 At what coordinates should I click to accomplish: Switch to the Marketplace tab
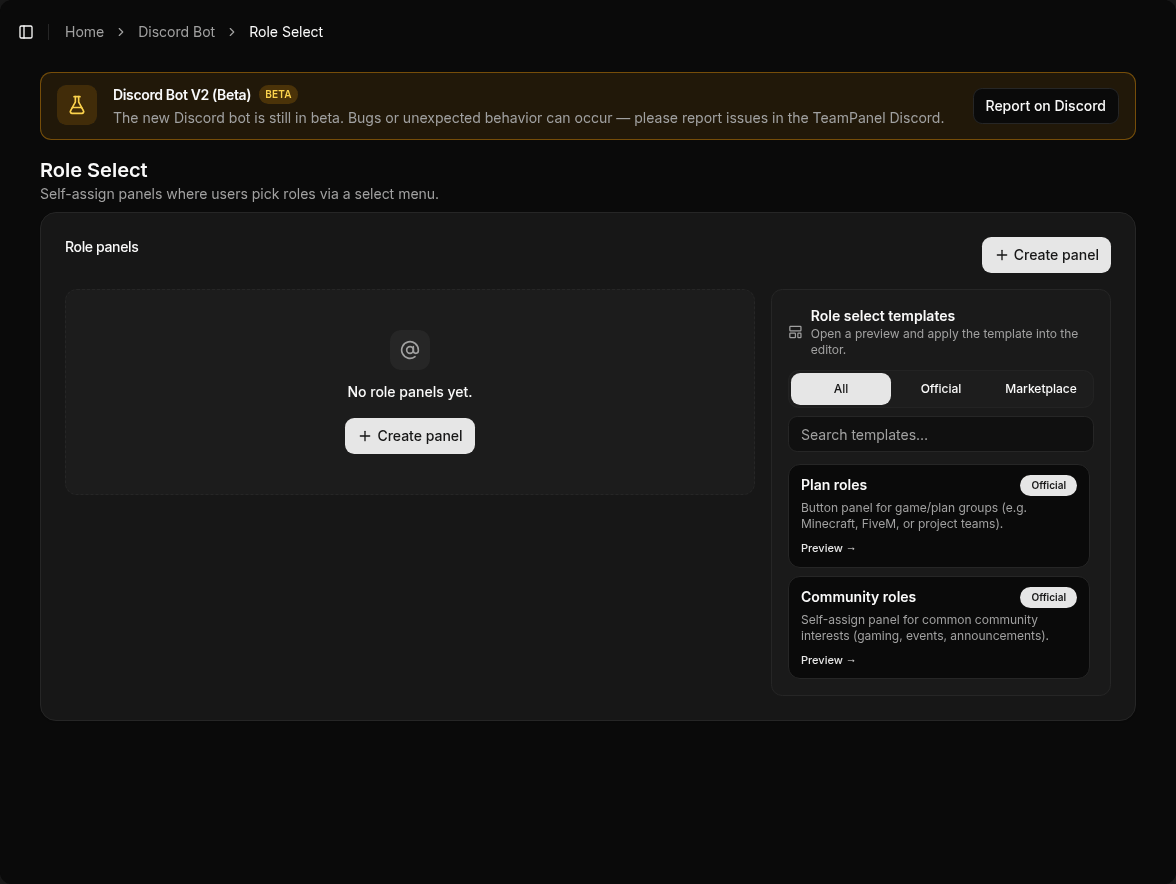tap(1040, 388)
